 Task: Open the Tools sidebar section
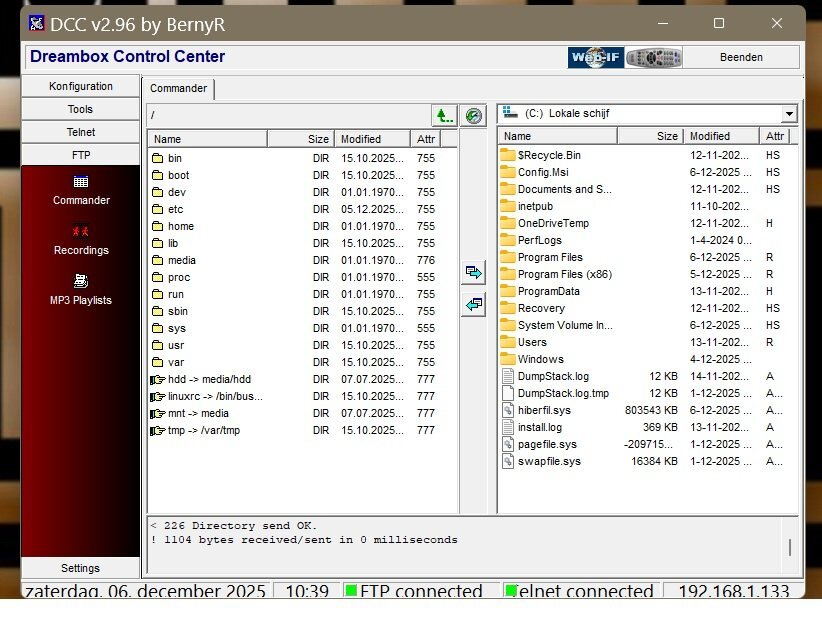point(81,109)
